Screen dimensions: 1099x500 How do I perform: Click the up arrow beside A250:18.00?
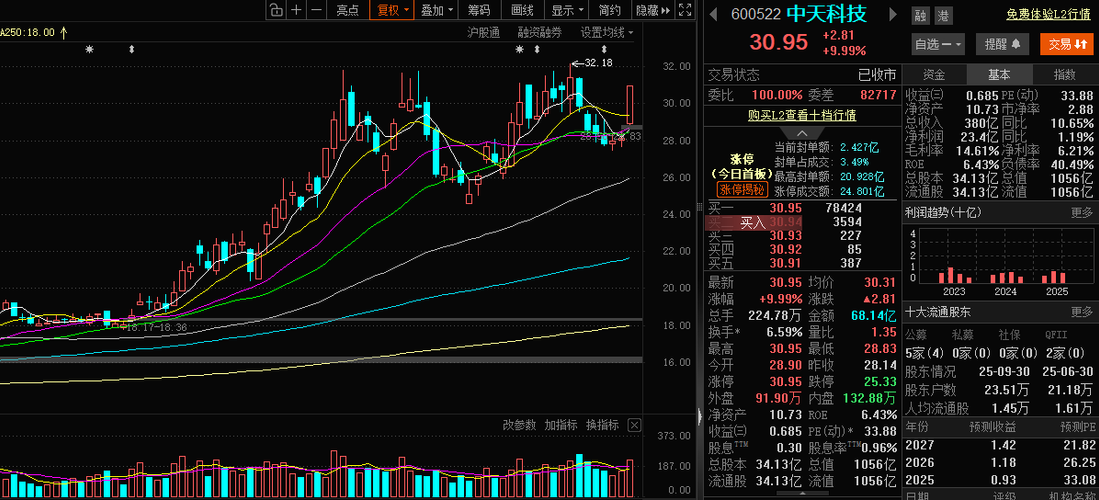(x=64, y=32)
